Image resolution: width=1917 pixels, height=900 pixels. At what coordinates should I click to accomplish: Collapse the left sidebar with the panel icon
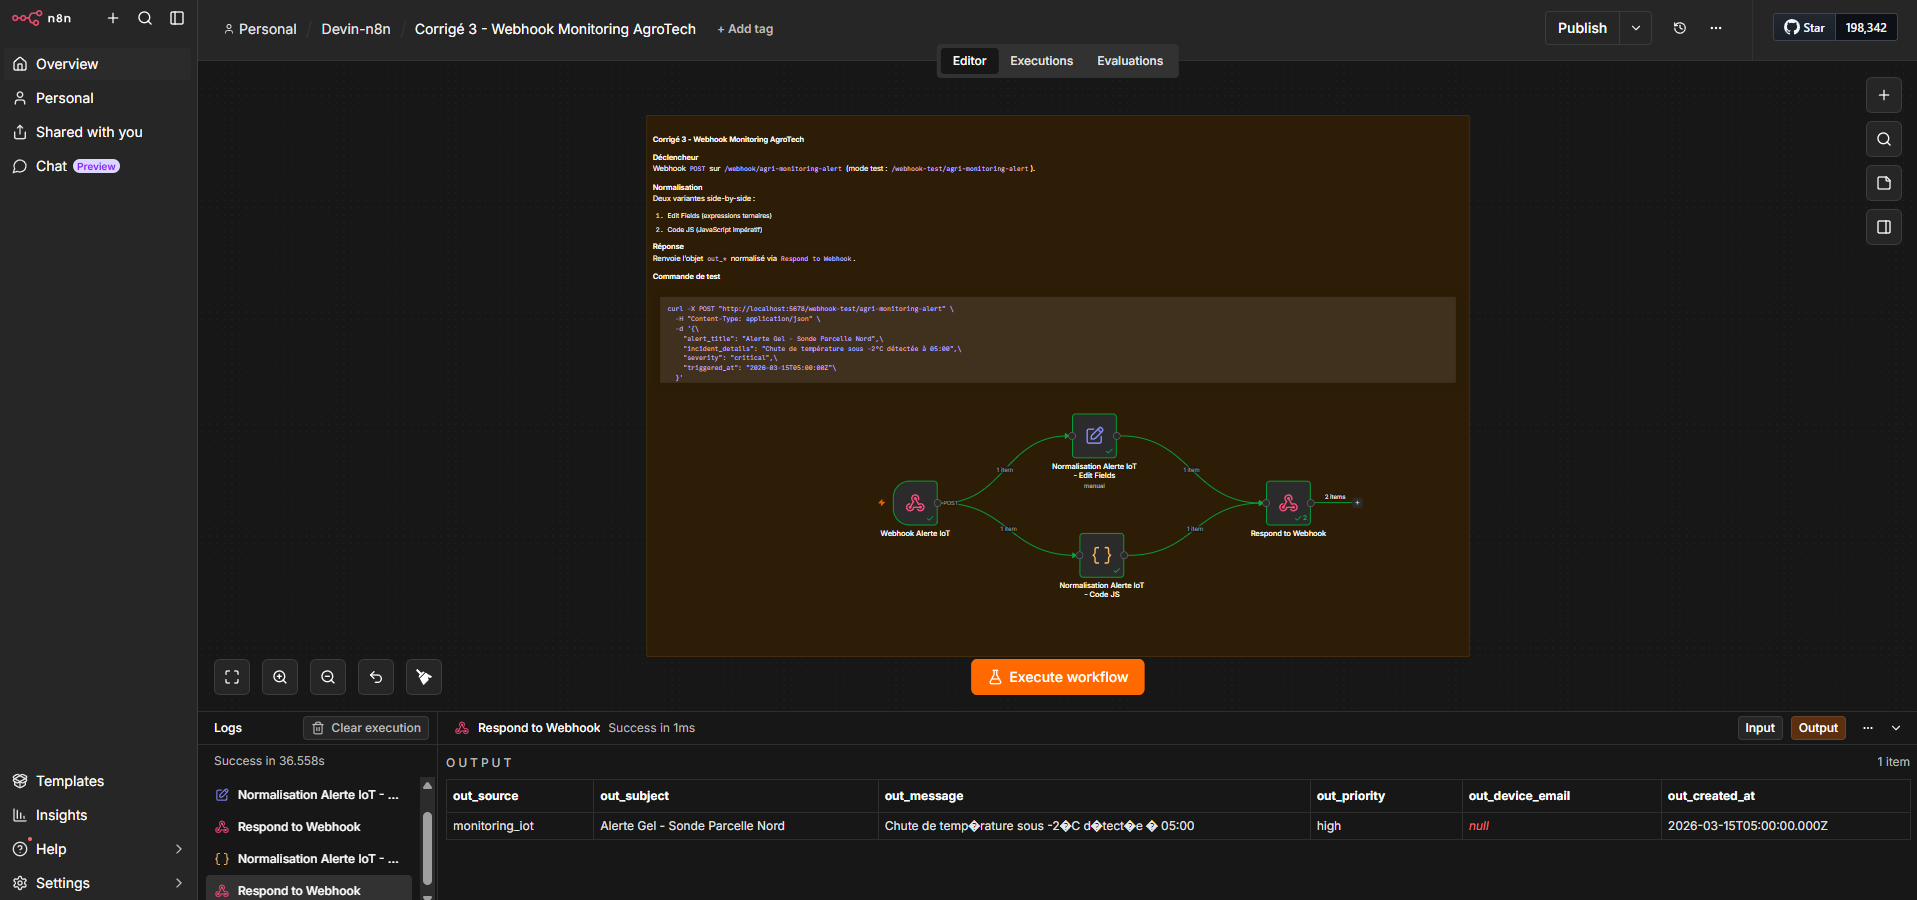click(x=177, y=18)
